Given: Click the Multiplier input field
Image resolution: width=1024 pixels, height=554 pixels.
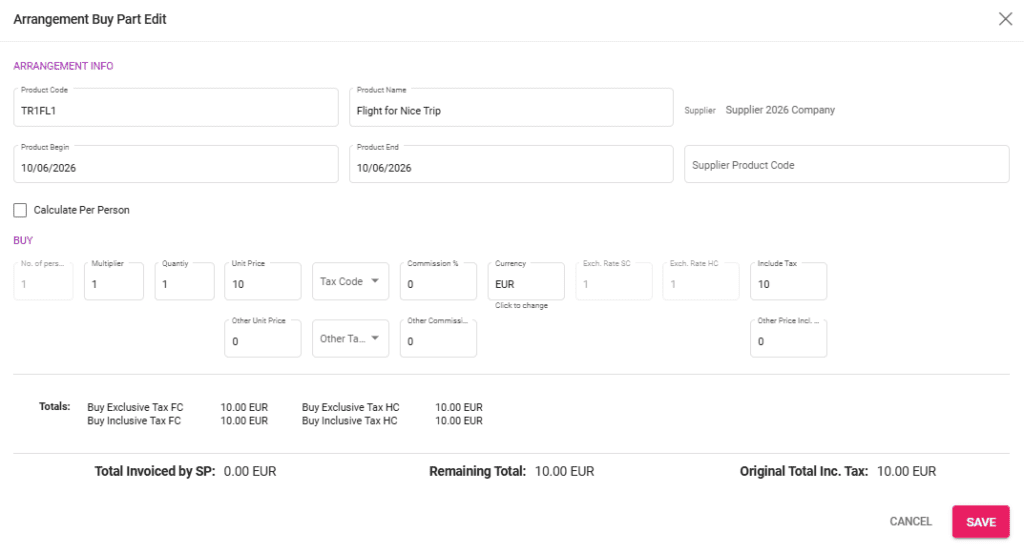Looking at the screenshot, I should pos(114,284).
